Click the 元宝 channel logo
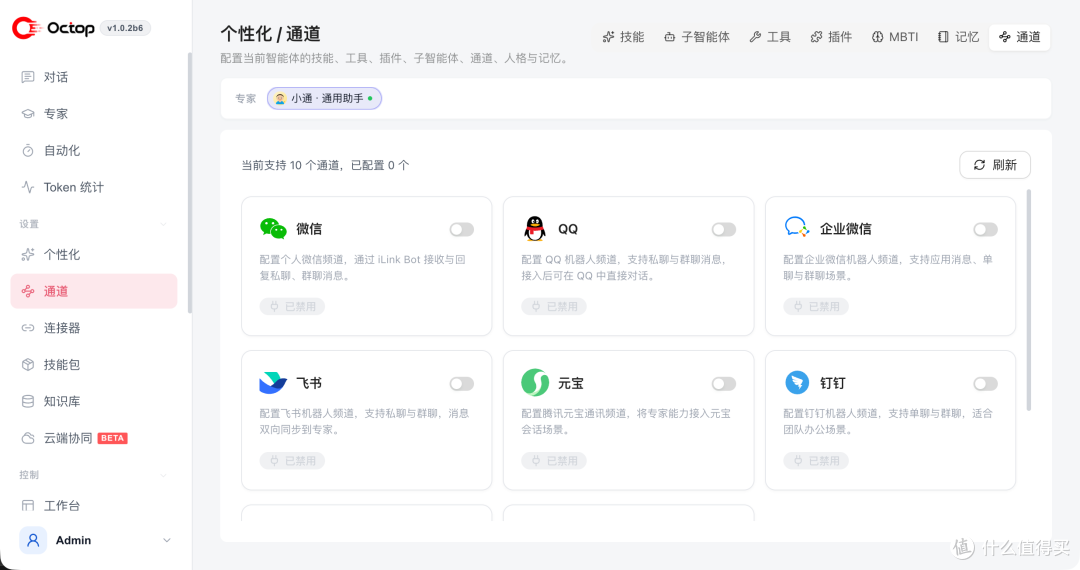Viewport: 1080px width, 570px height. [534, 382]
